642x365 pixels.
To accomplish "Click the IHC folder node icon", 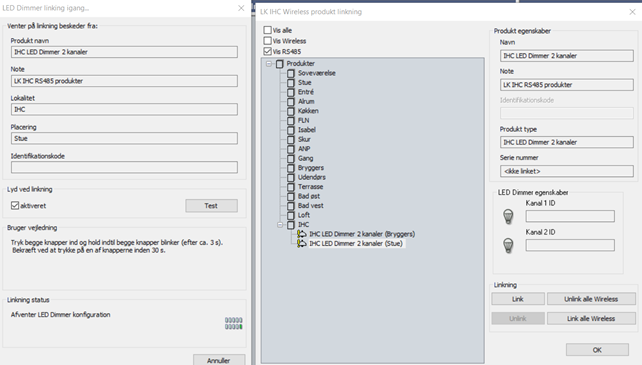I will click(x=291, y=225).
